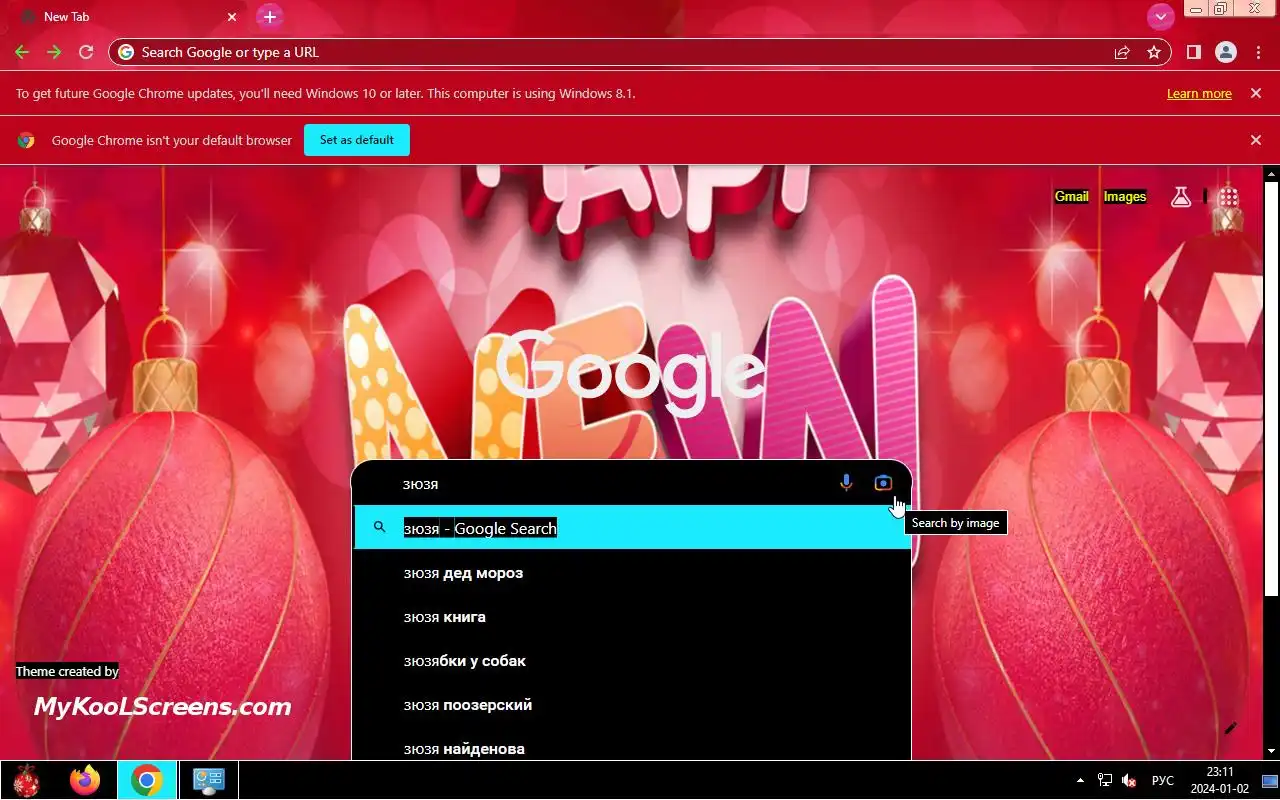The width and height of the screenshot is (1280, 800).
Task: Click the customize Chrome pencil icon
Action: 1230,728
